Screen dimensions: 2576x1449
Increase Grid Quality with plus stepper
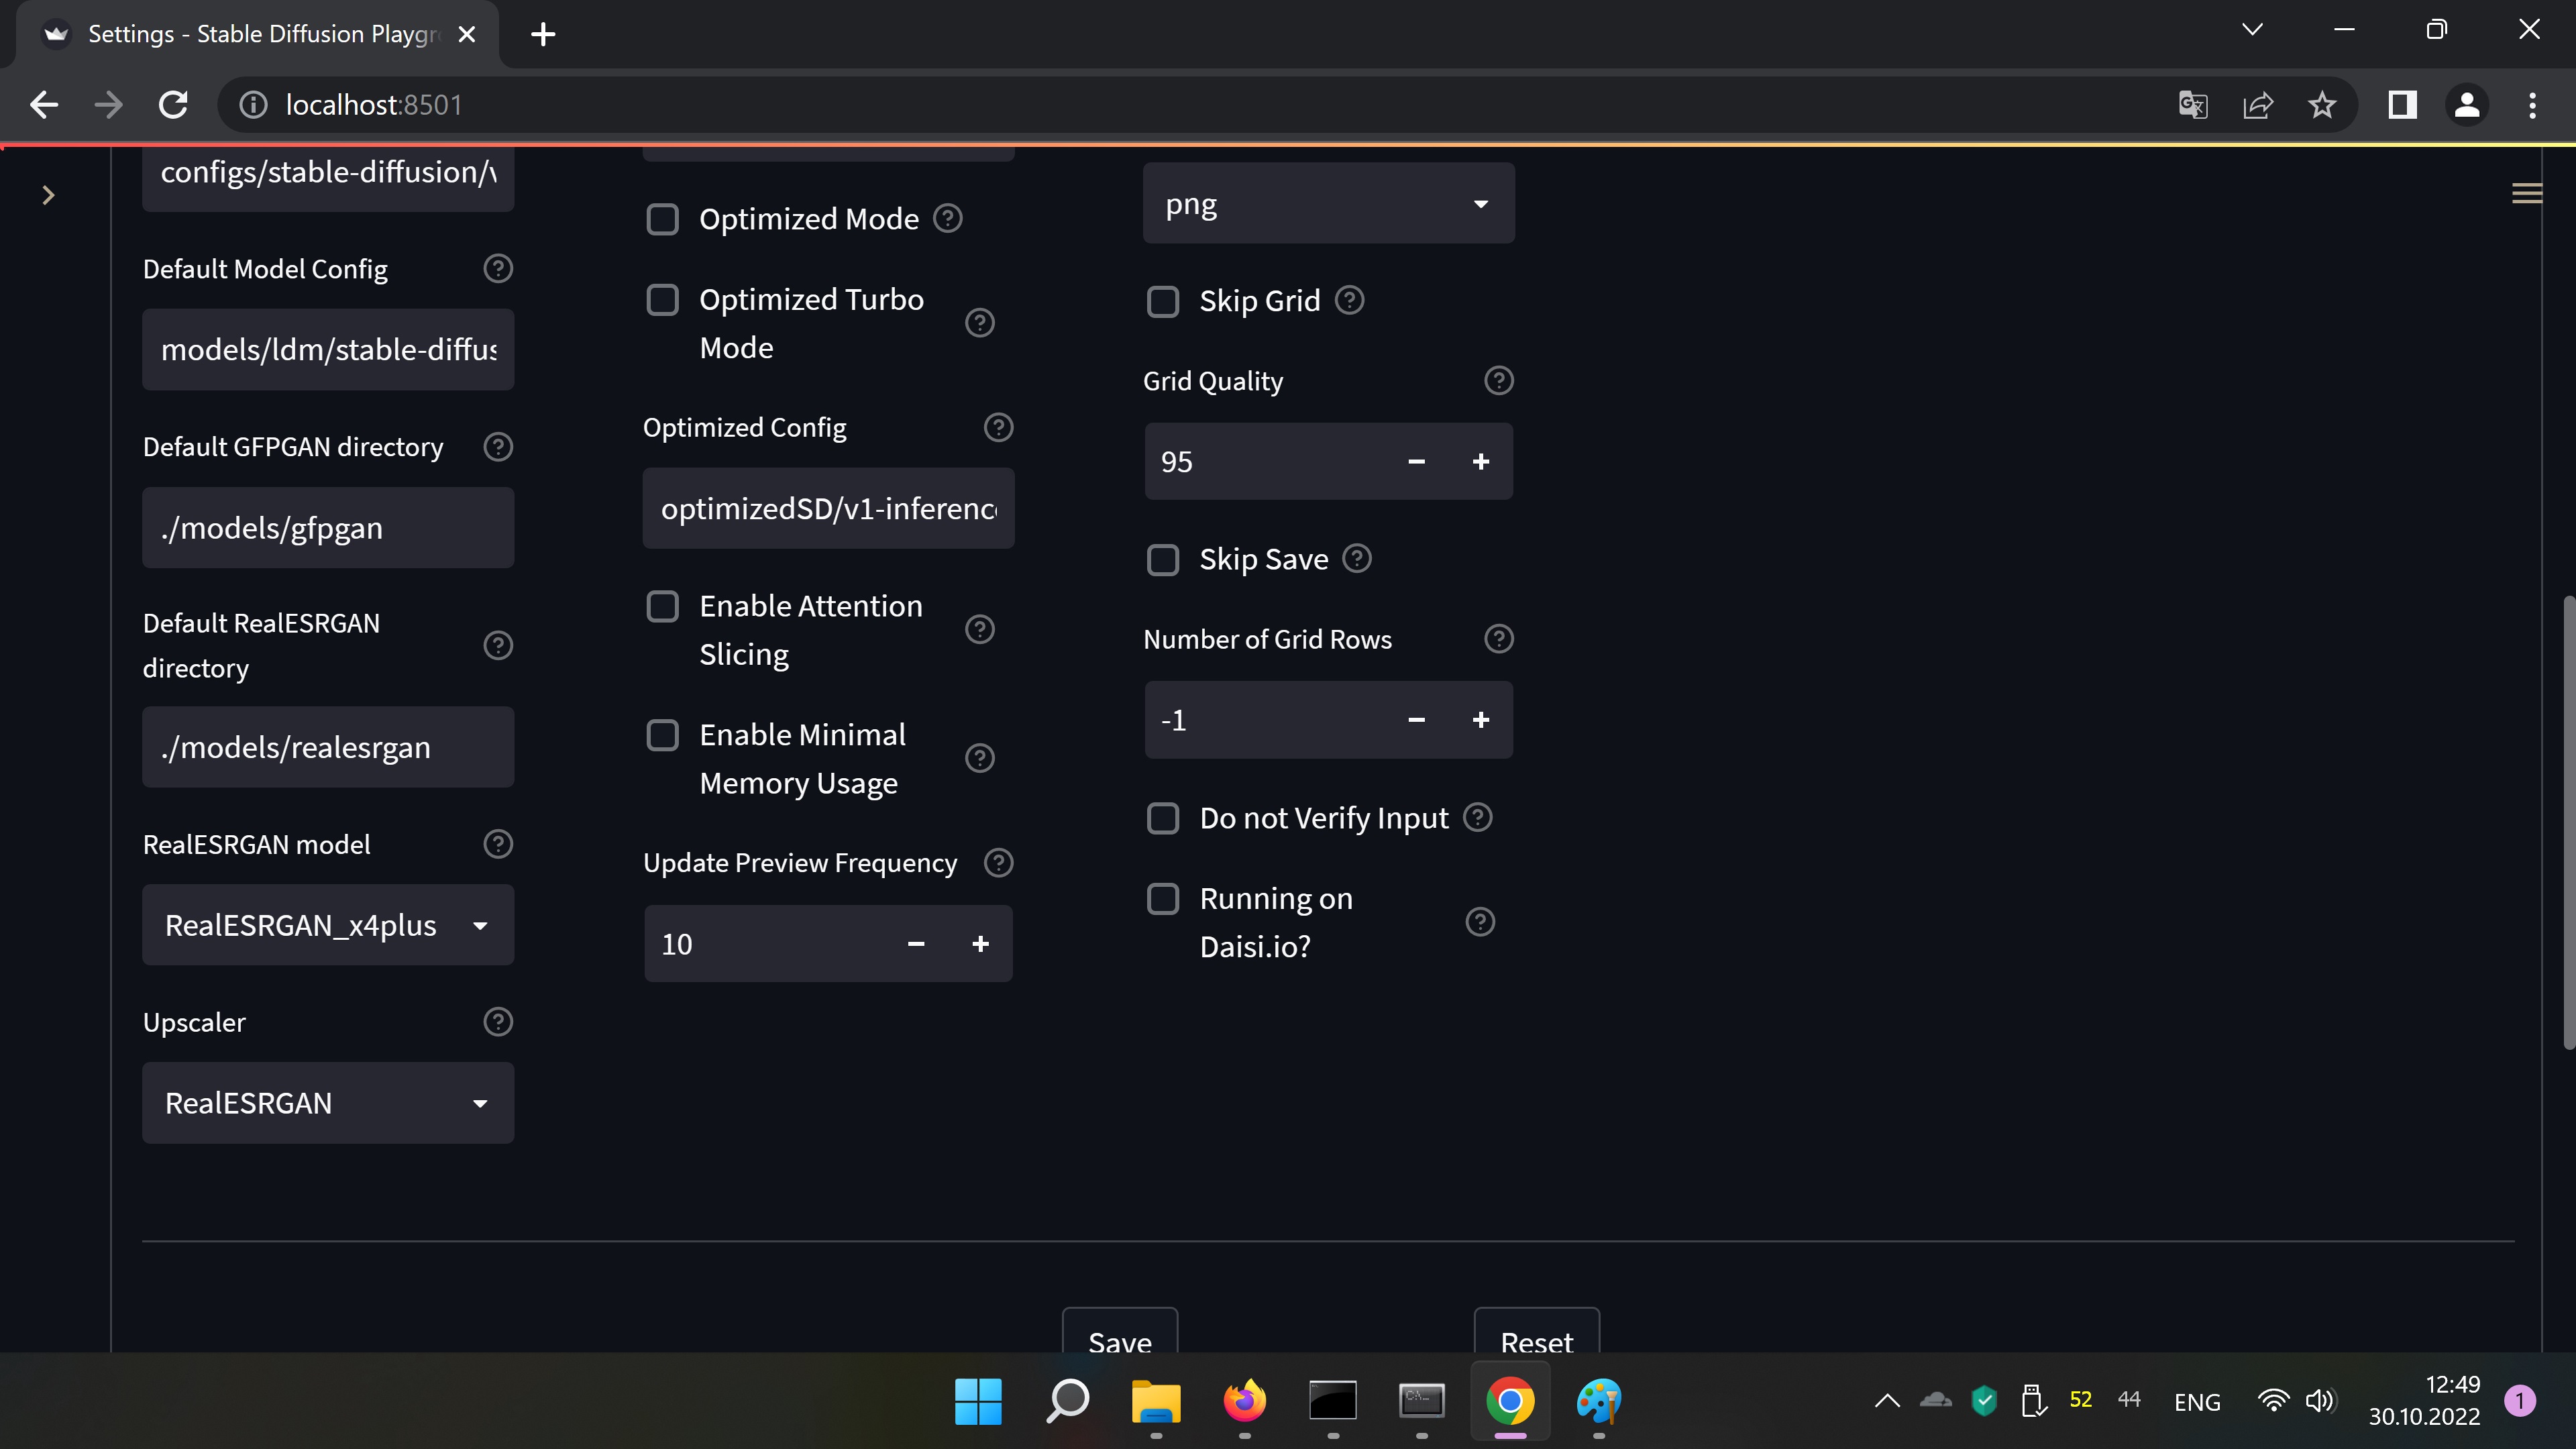click(x=1480, y=461)
